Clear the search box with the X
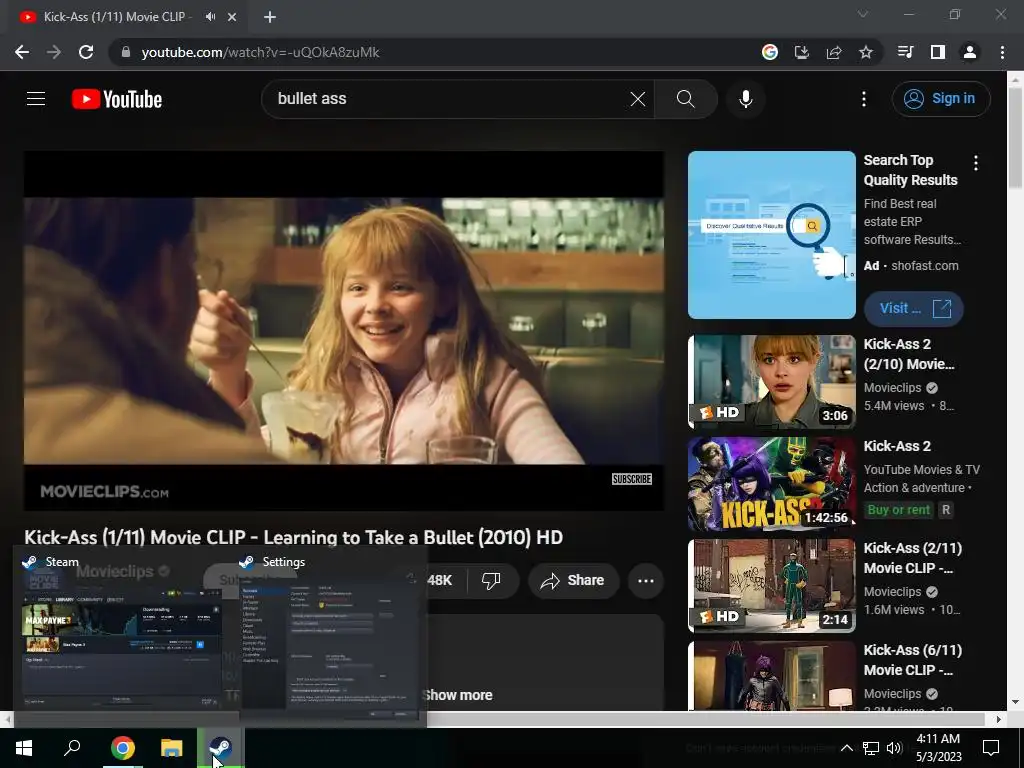1024x768 pixels. 637,99
